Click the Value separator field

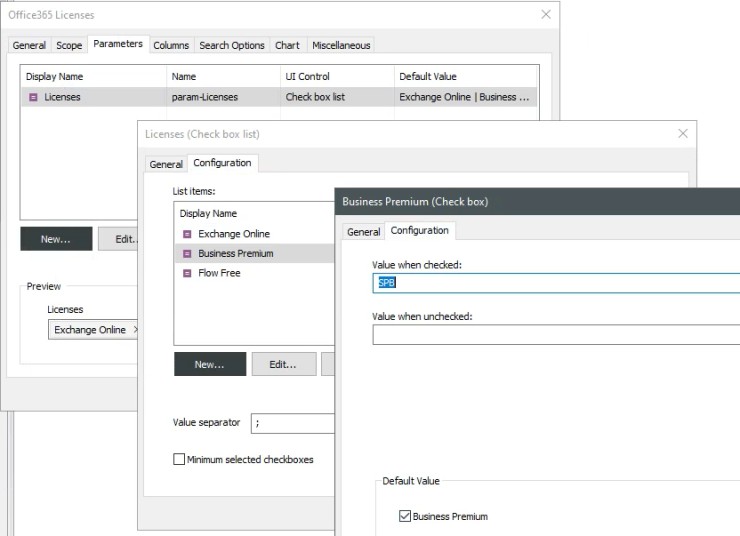coord(293,423)
